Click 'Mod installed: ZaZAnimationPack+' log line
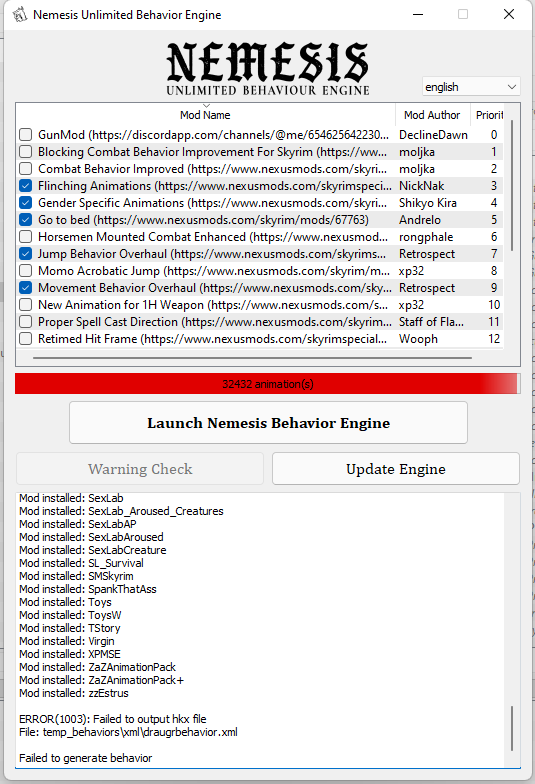 (102, 680)
